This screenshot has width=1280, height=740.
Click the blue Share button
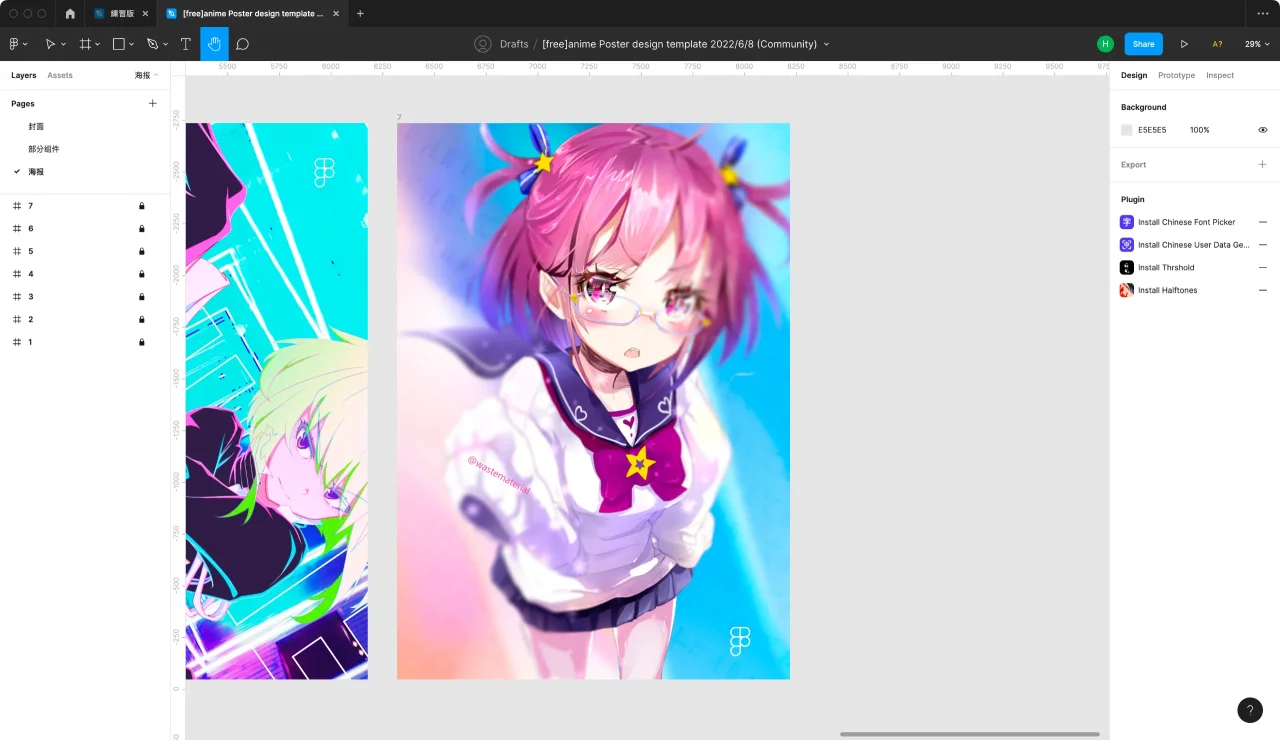[x=1143, y=44]
